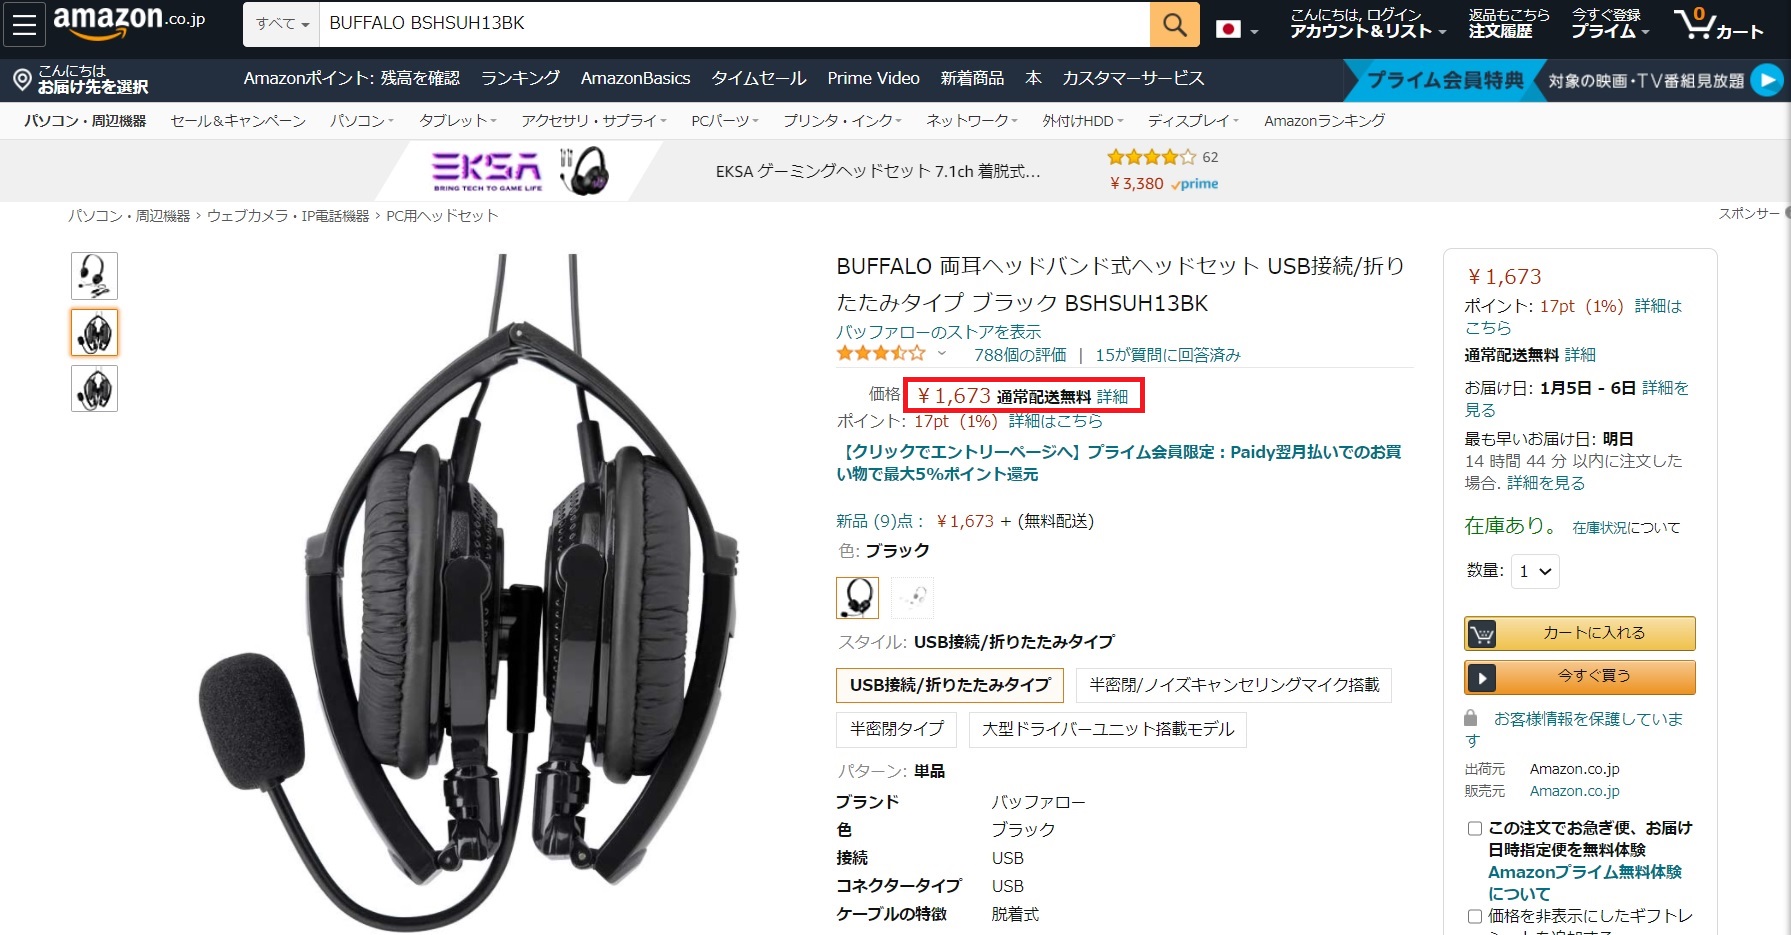This screenshot has width=1791, height=935.
Task: Open the タイムセール nav item
Action: tap(758, 78)
